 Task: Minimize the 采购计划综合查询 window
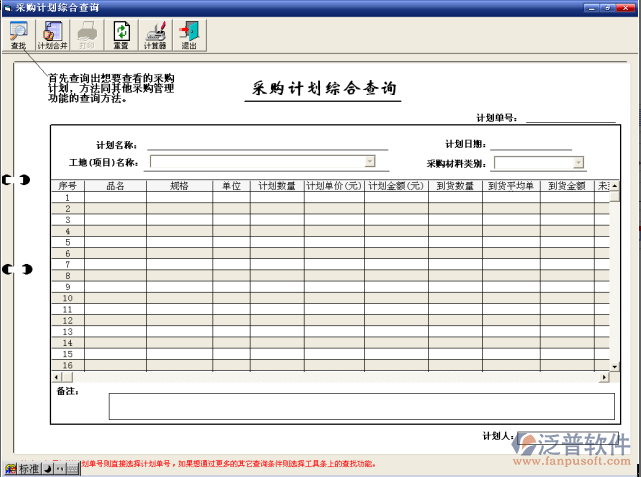(591, 8)
